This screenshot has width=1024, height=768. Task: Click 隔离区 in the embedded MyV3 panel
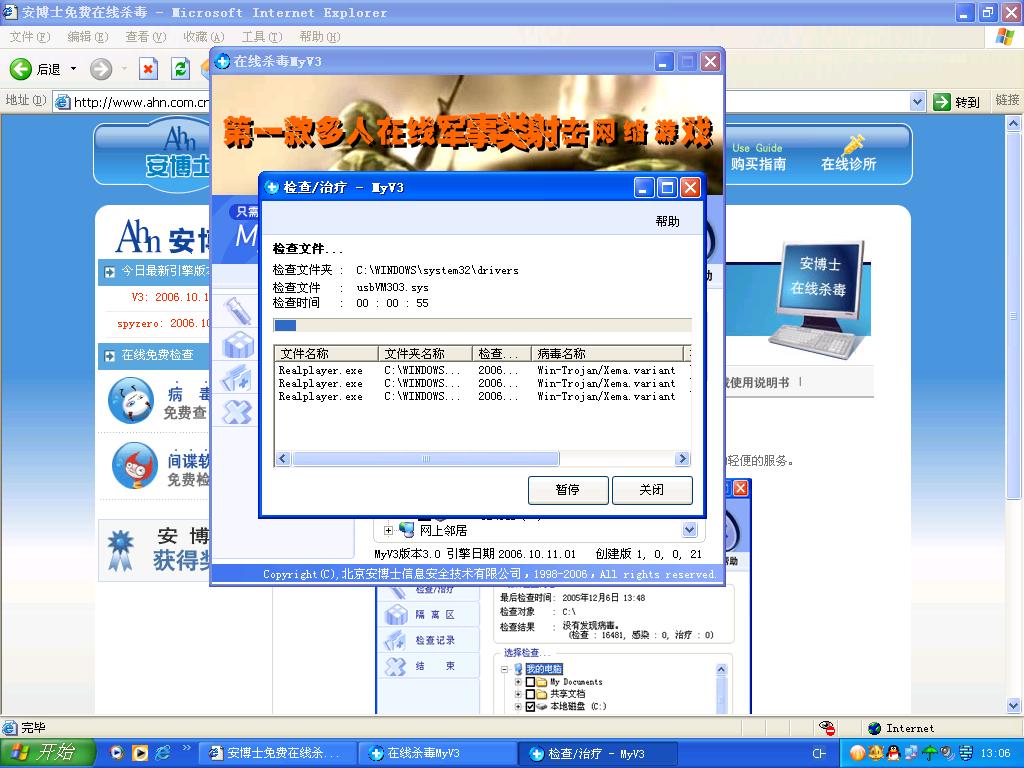click(435, 615)
